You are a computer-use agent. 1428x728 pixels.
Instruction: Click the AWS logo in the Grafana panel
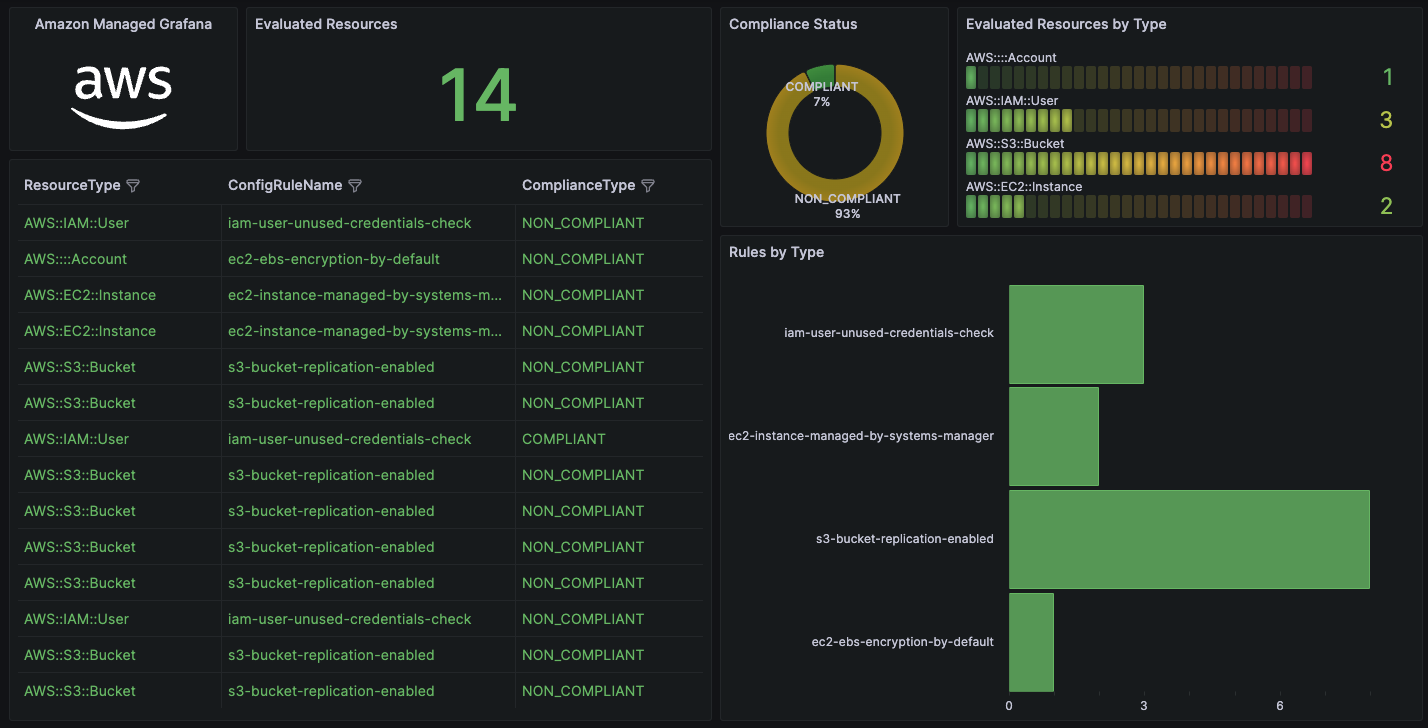click(121, 95)
